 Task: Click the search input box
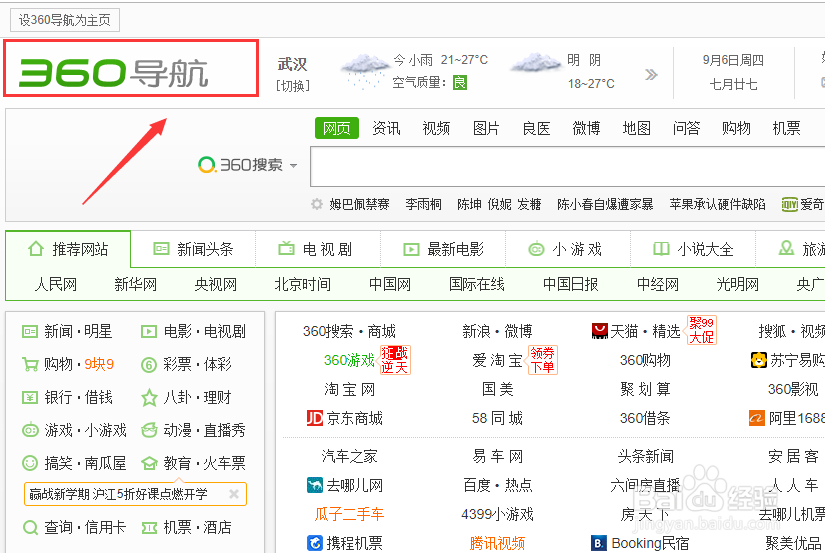[567, 167]
